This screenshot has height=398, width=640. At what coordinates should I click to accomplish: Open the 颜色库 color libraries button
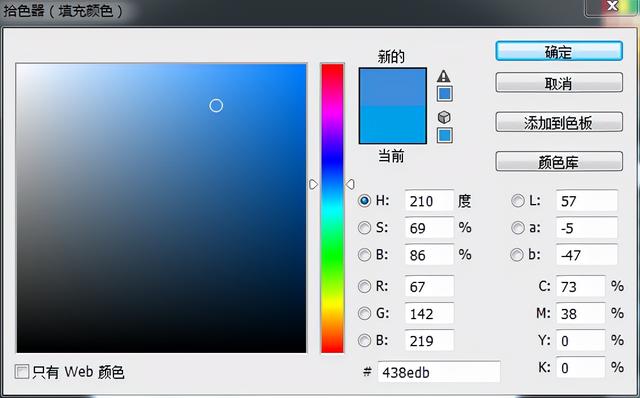click(559, 162)
